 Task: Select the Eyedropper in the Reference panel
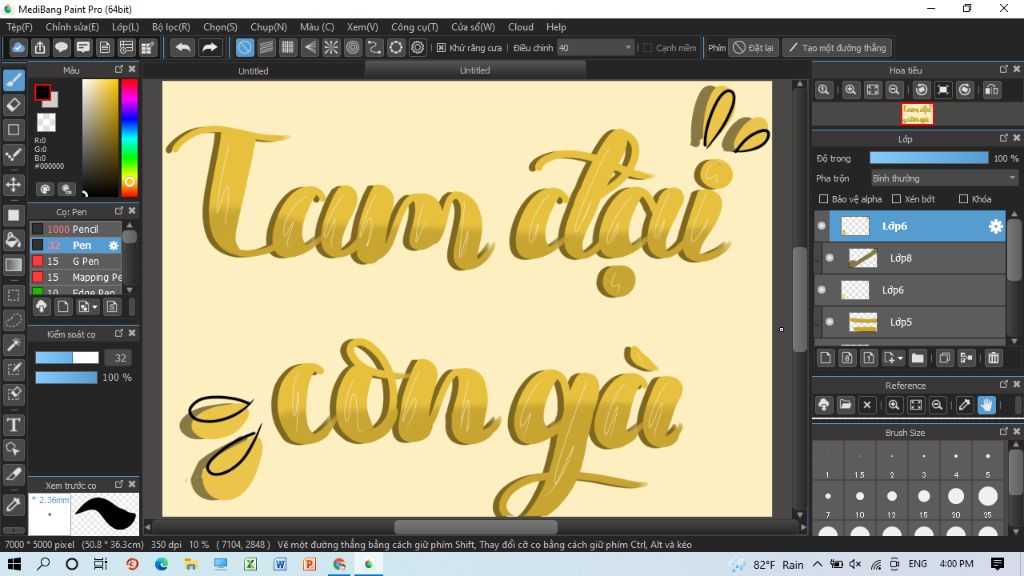pyautogui.click(x=963, y=404)
